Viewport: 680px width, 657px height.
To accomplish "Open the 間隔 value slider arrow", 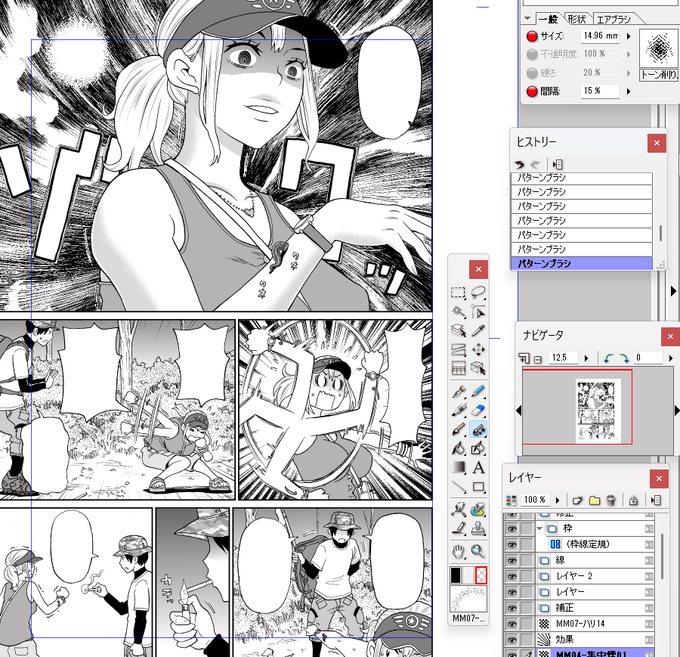I will pyautogui.click(x=628, y=91).
